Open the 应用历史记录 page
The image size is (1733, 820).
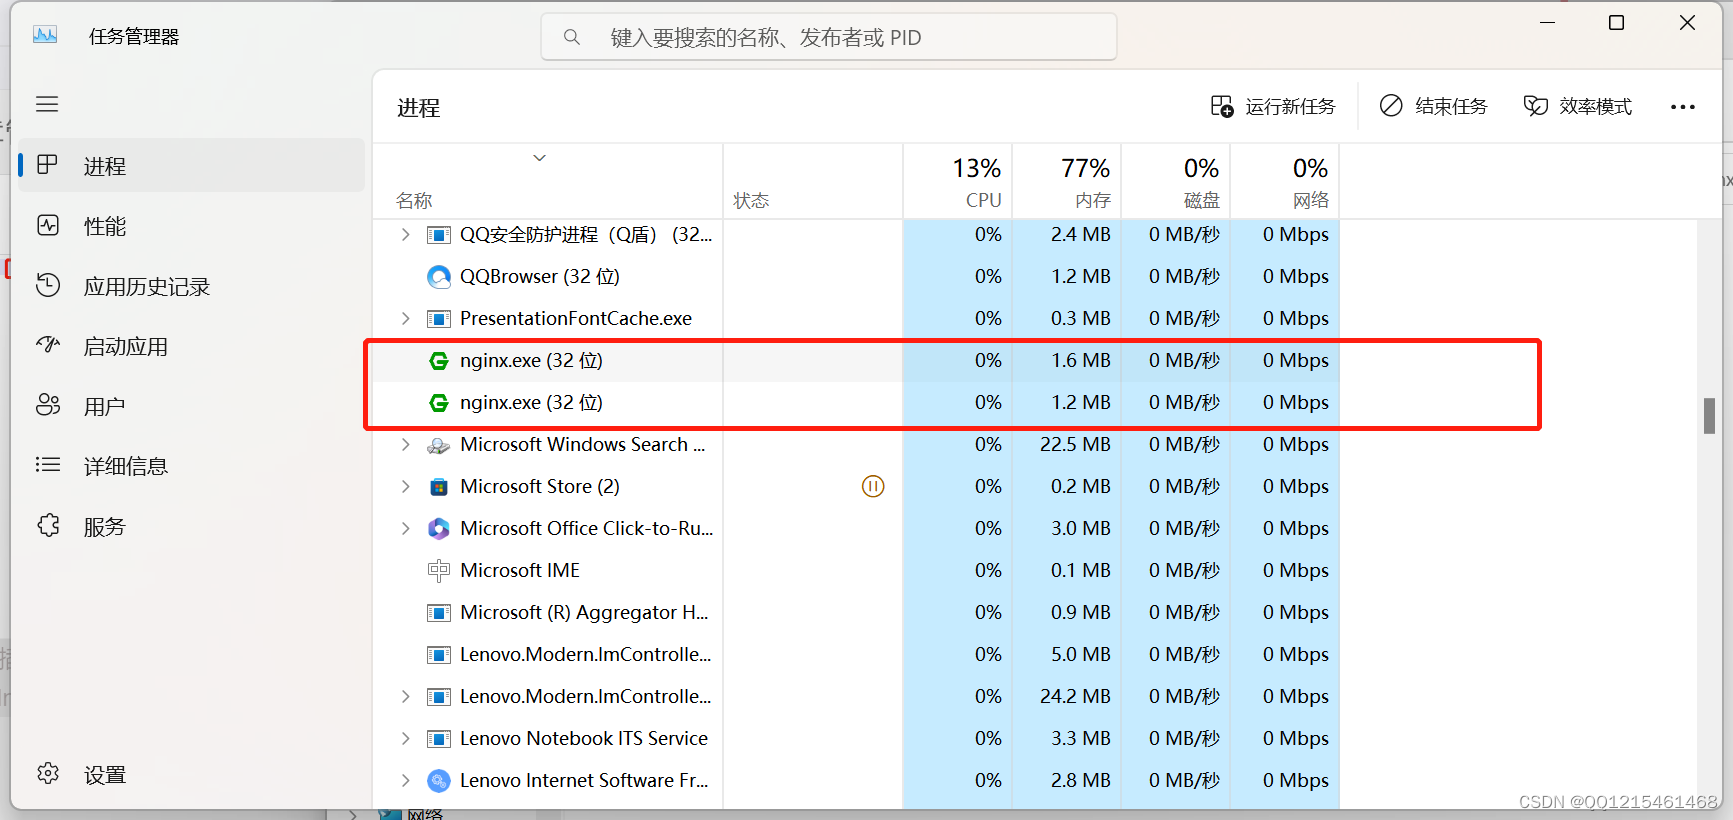click(191, 285)
